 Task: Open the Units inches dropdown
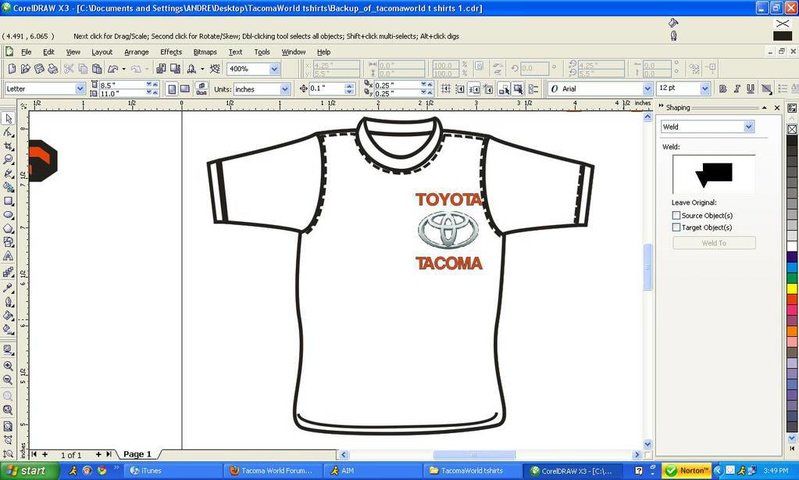click(285, 89)
